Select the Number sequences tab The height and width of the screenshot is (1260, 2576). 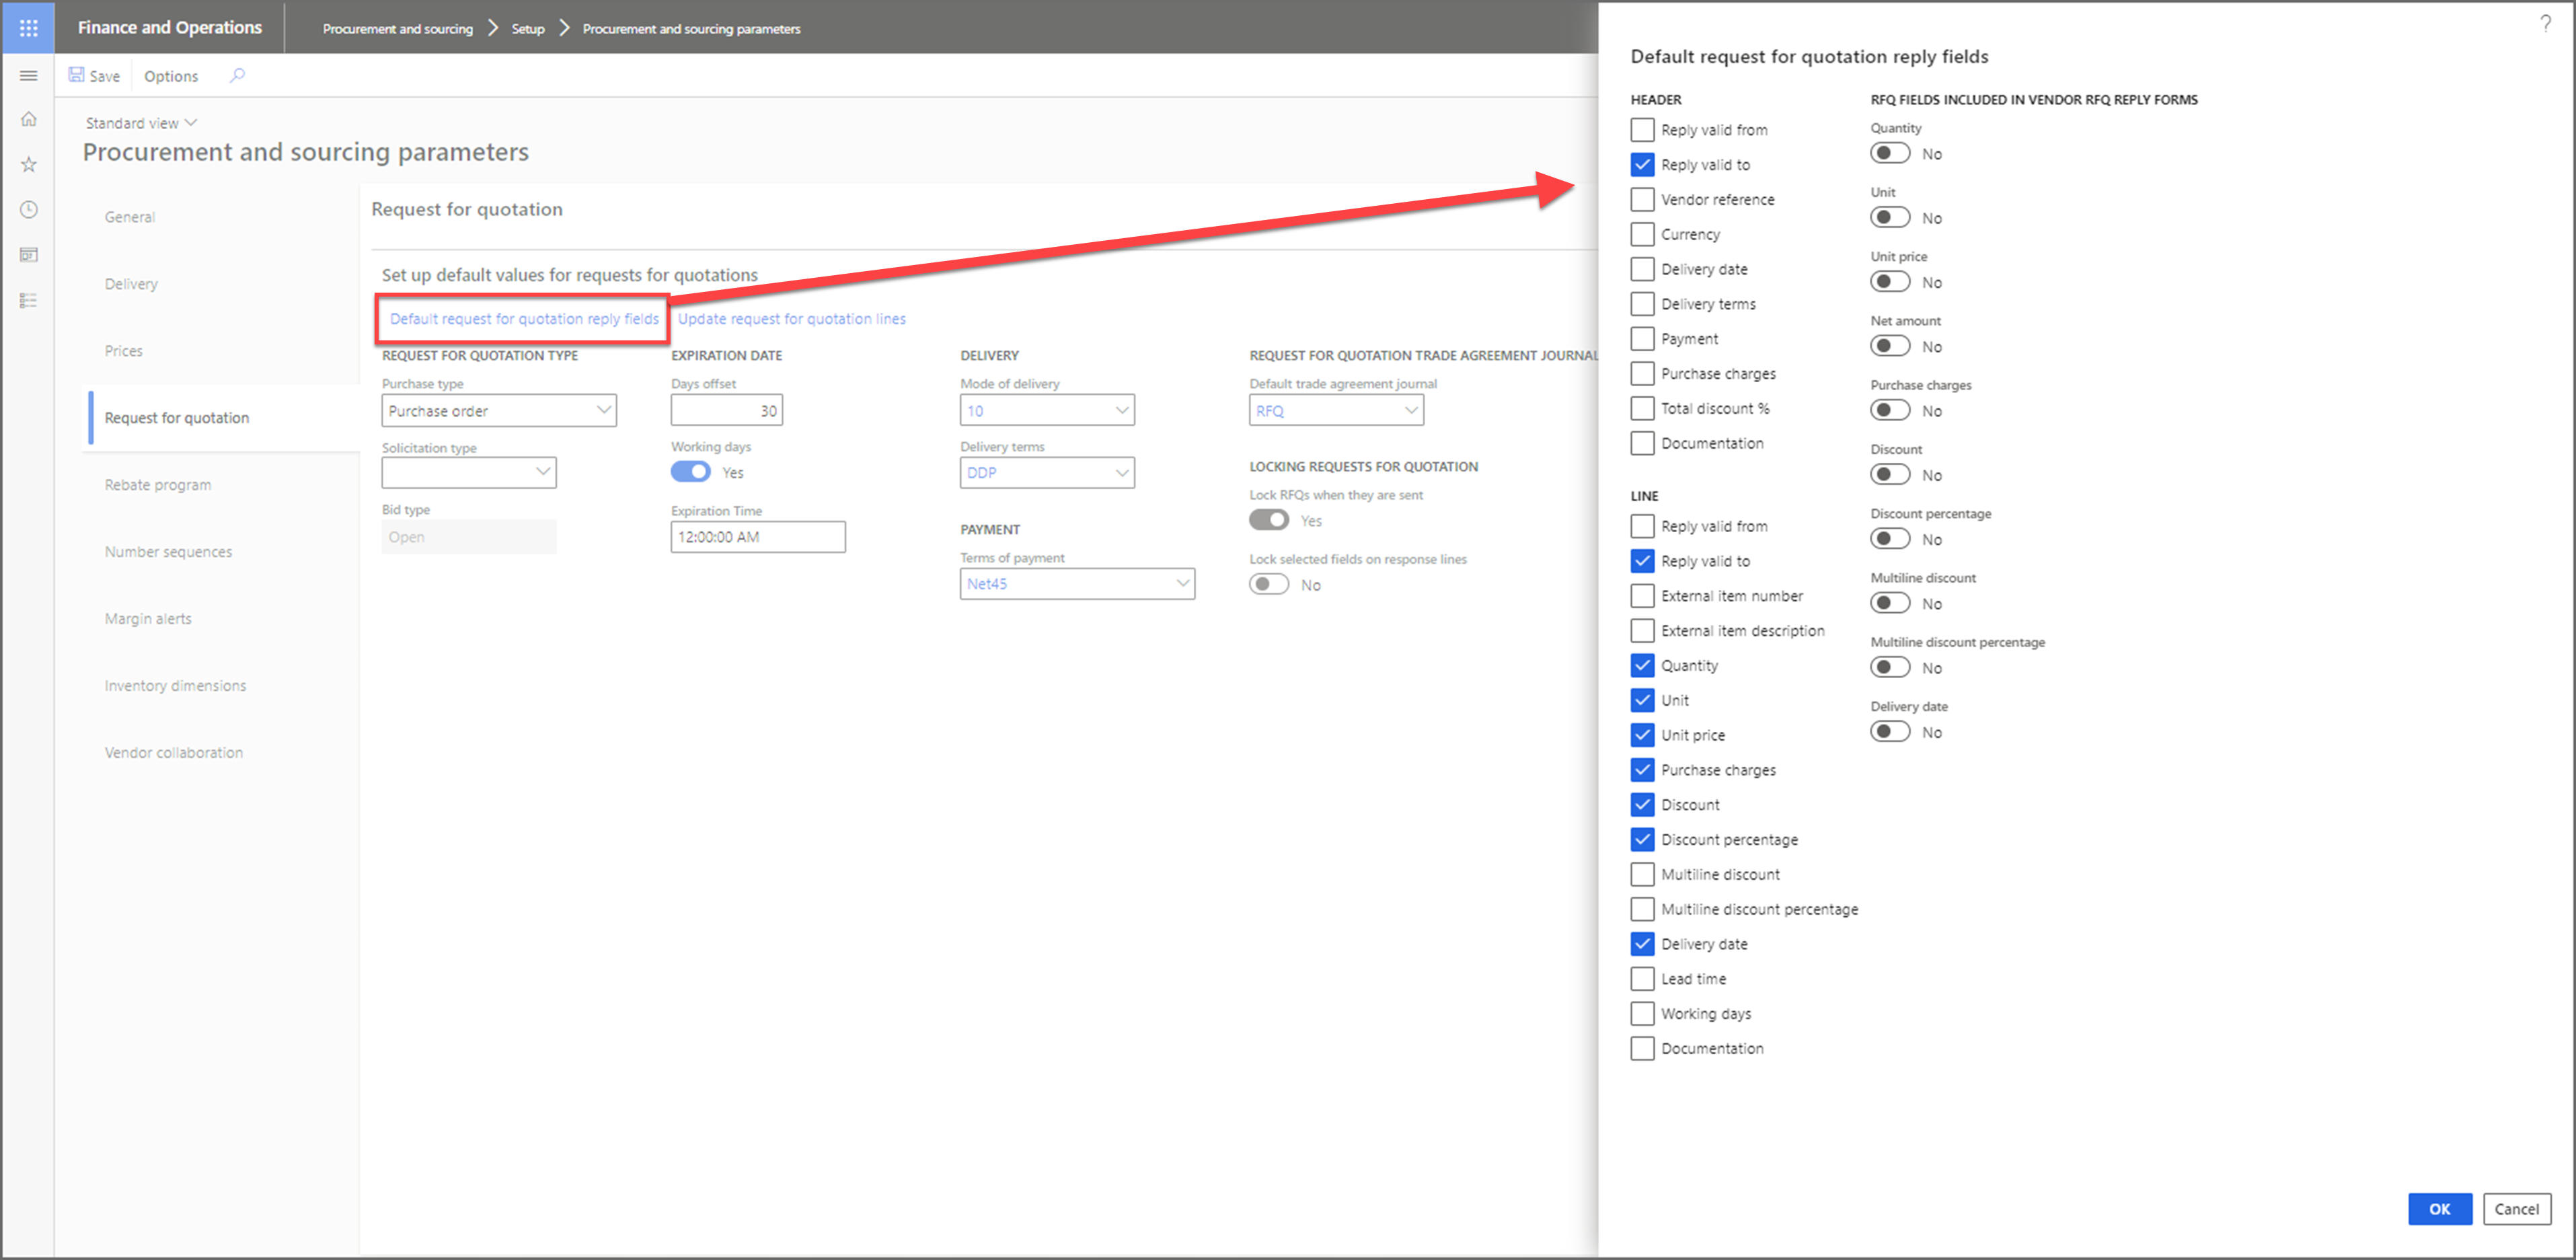pyautogui.click(x=168, y=552)
